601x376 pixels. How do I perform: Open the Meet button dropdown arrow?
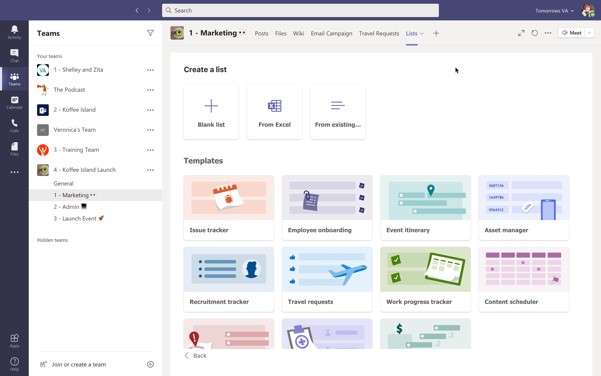590,33
